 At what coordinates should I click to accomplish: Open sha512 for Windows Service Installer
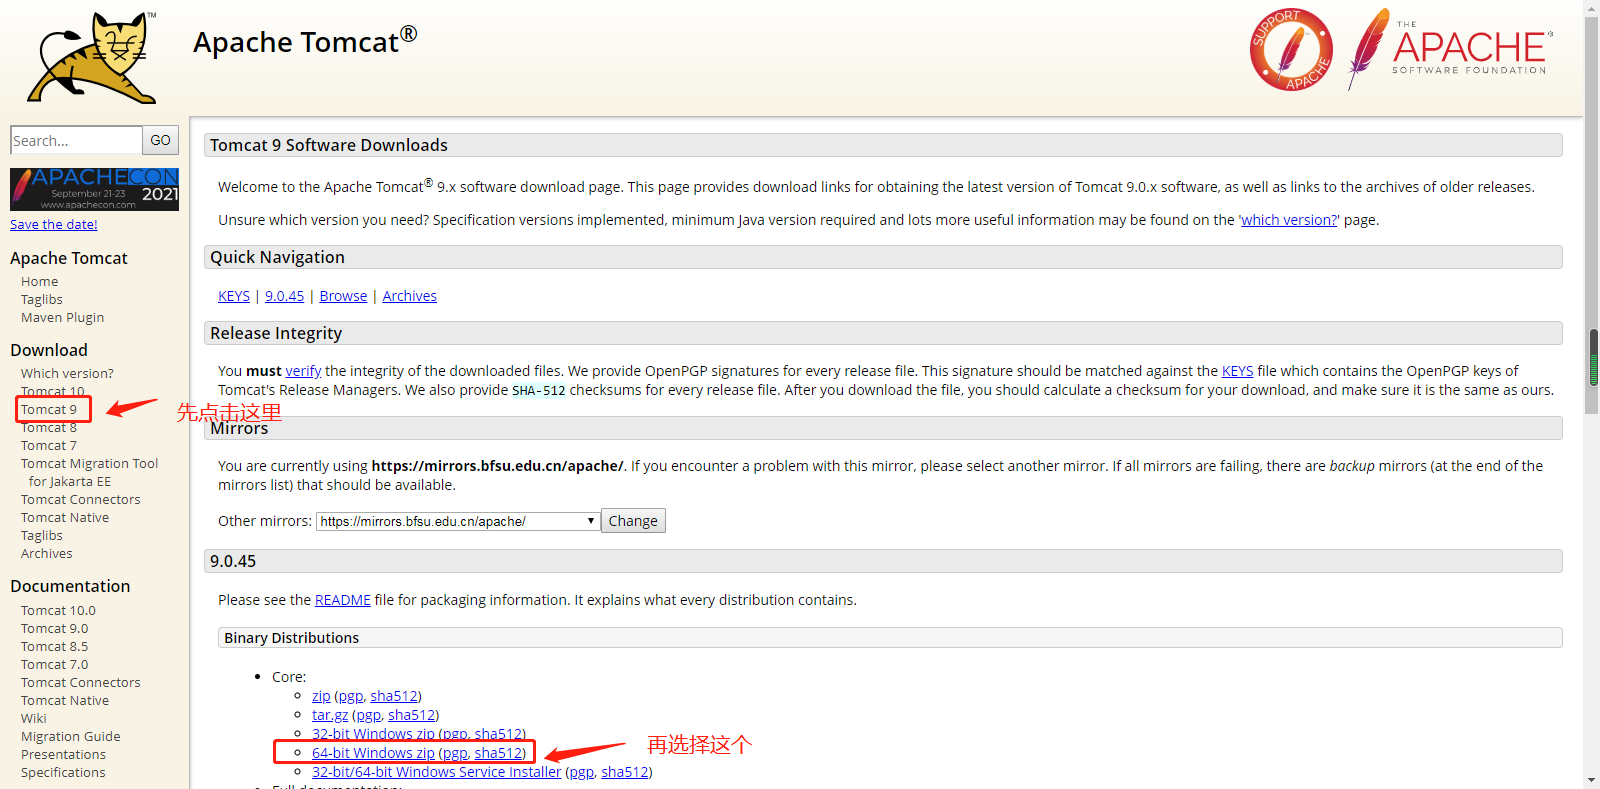coord(625,772)
